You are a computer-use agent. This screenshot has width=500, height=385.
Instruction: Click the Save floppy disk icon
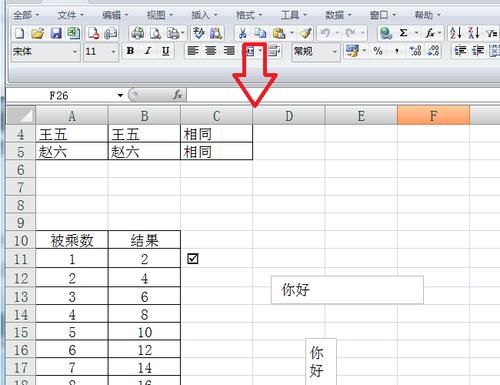click(56, 33)
